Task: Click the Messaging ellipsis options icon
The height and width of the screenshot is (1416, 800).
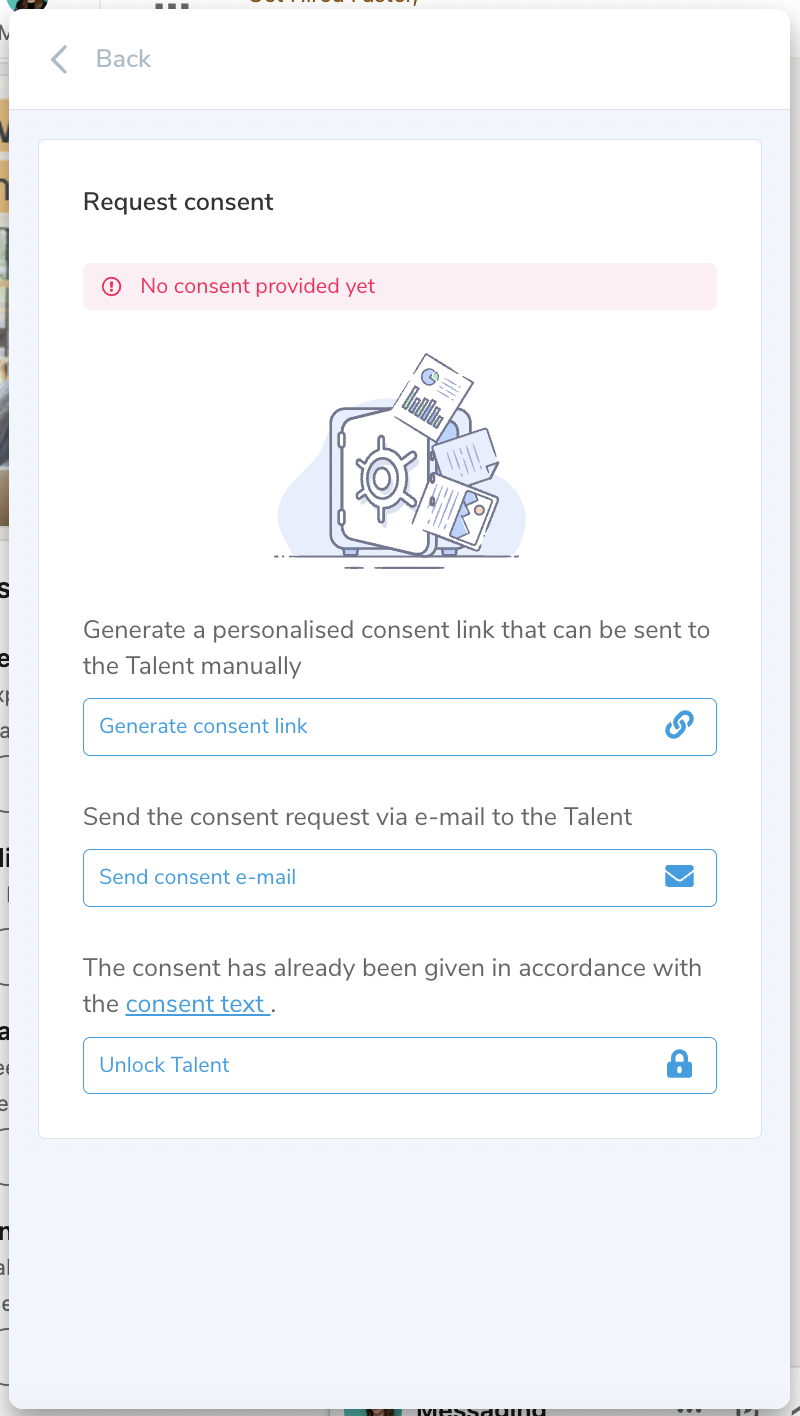Action: [688, 1411]
